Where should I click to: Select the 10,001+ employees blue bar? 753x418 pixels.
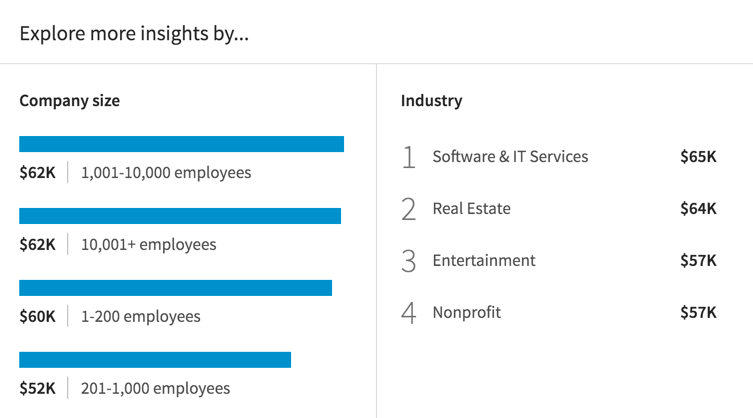tap(180, 216)
